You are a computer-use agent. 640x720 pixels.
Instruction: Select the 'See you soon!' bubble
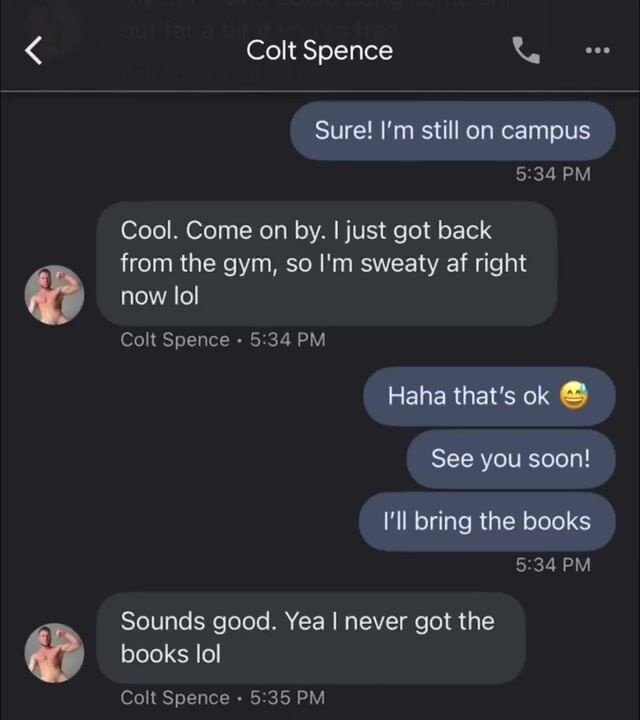[511, 459]
